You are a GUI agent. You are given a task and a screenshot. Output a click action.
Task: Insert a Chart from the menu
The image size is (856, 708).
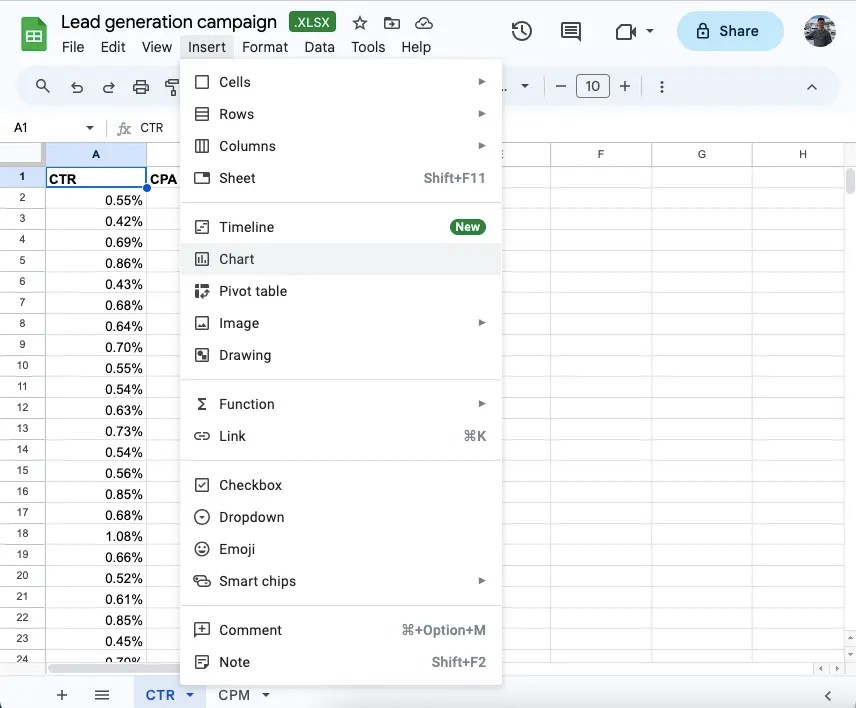(237, 259)
